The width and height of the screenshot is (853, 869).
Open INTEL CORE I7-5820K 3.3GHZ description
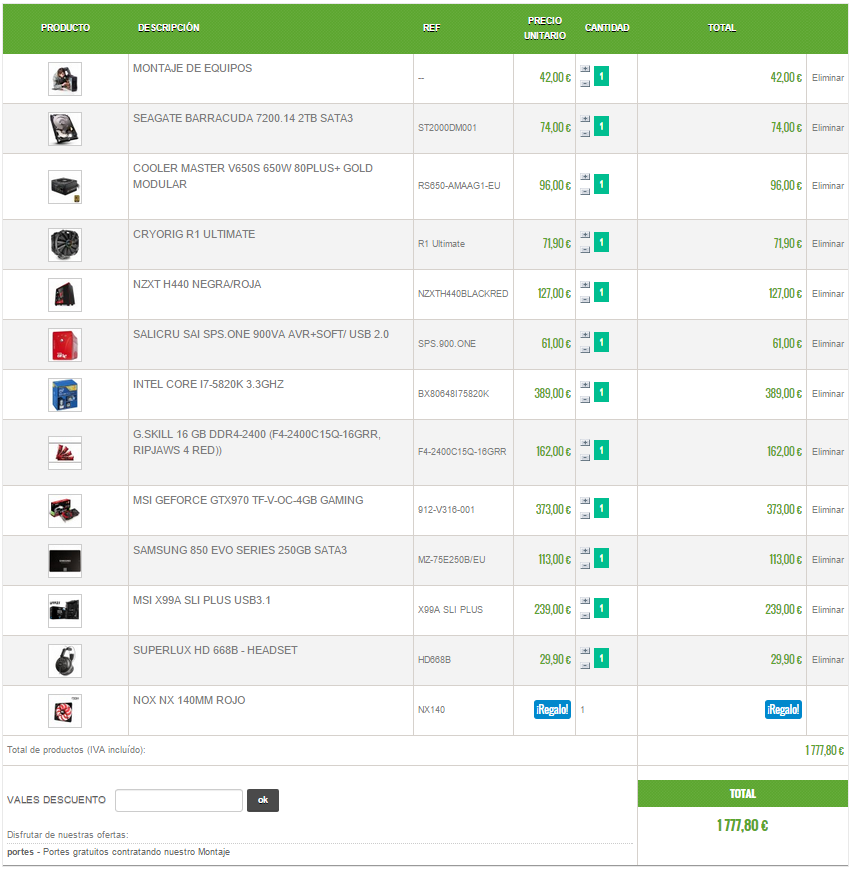coord(208,384)
